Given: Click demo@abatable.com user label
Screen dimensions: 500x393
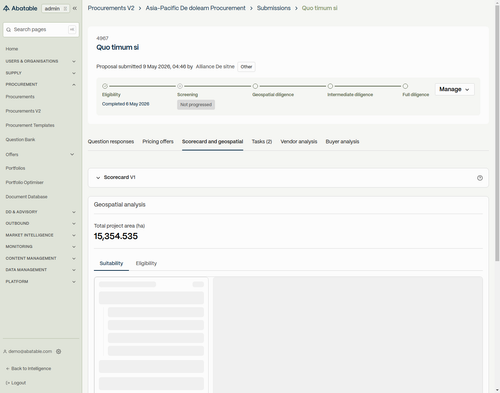Looking at the screenshot, I should (x=30, y=351).
